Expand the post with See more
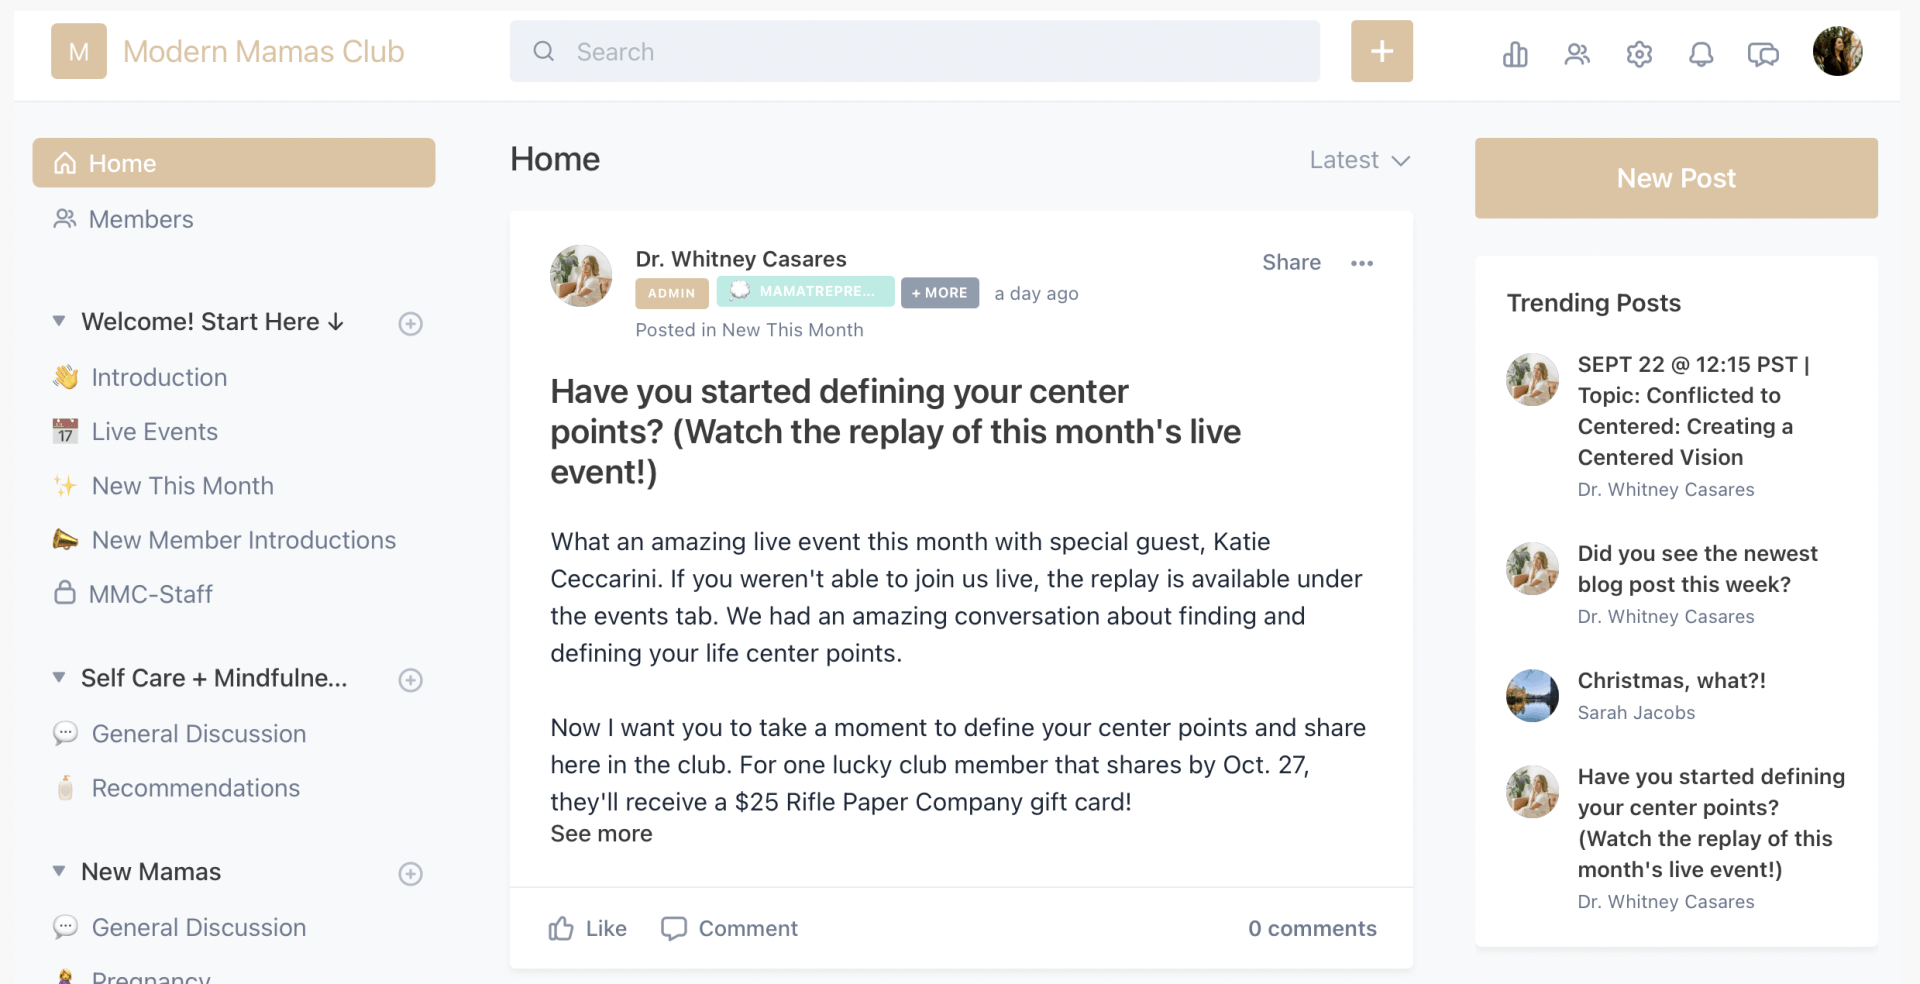The image size is (1920, 984). pos(601,834)
